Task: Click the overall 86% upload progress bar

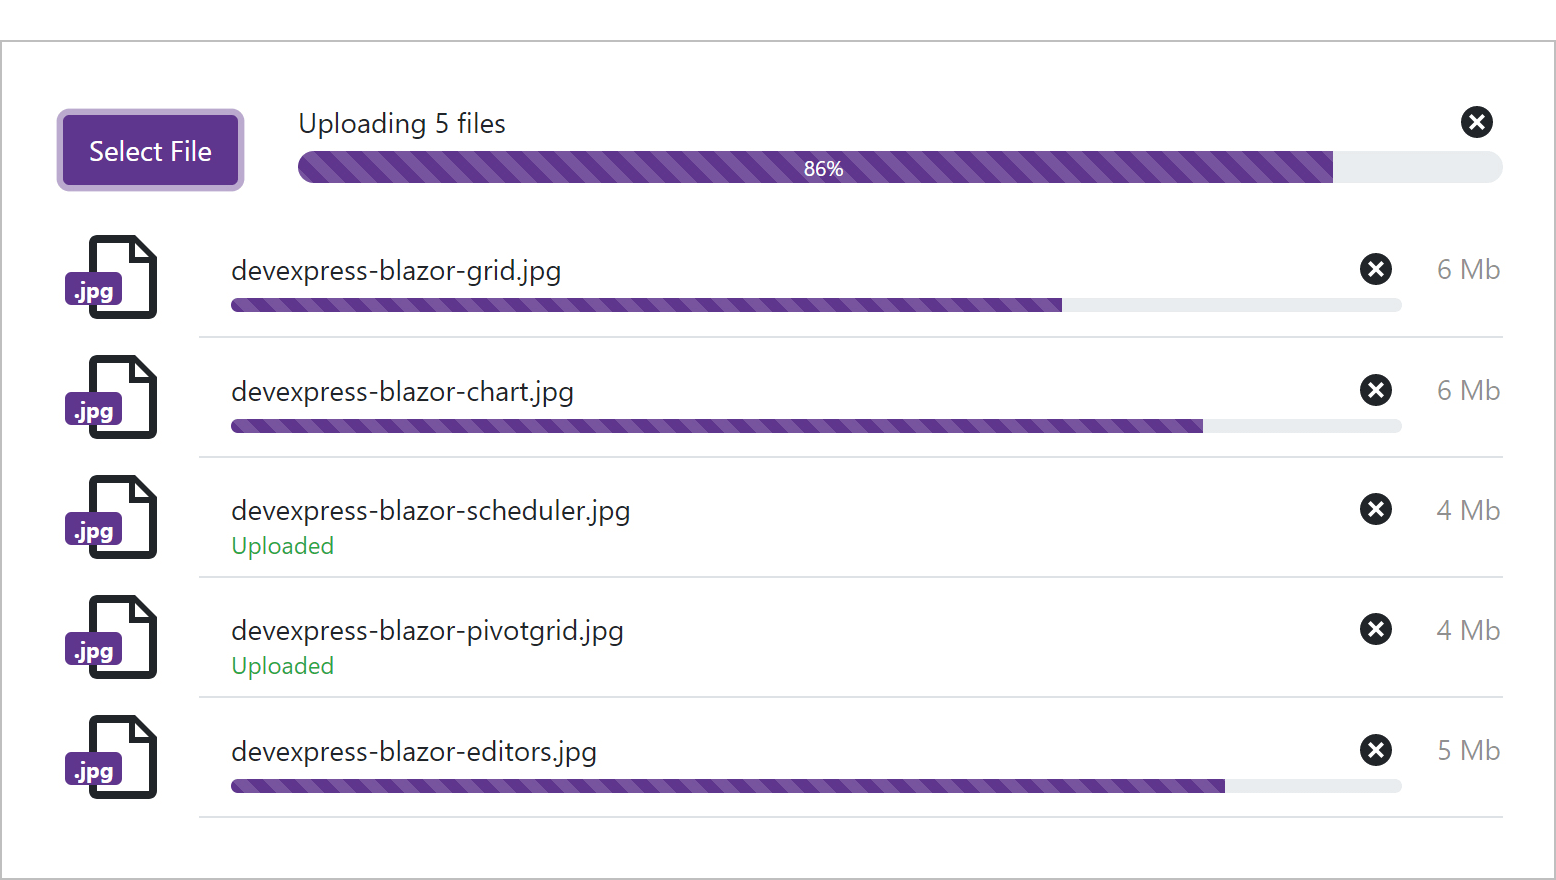Action: point(899,167)
